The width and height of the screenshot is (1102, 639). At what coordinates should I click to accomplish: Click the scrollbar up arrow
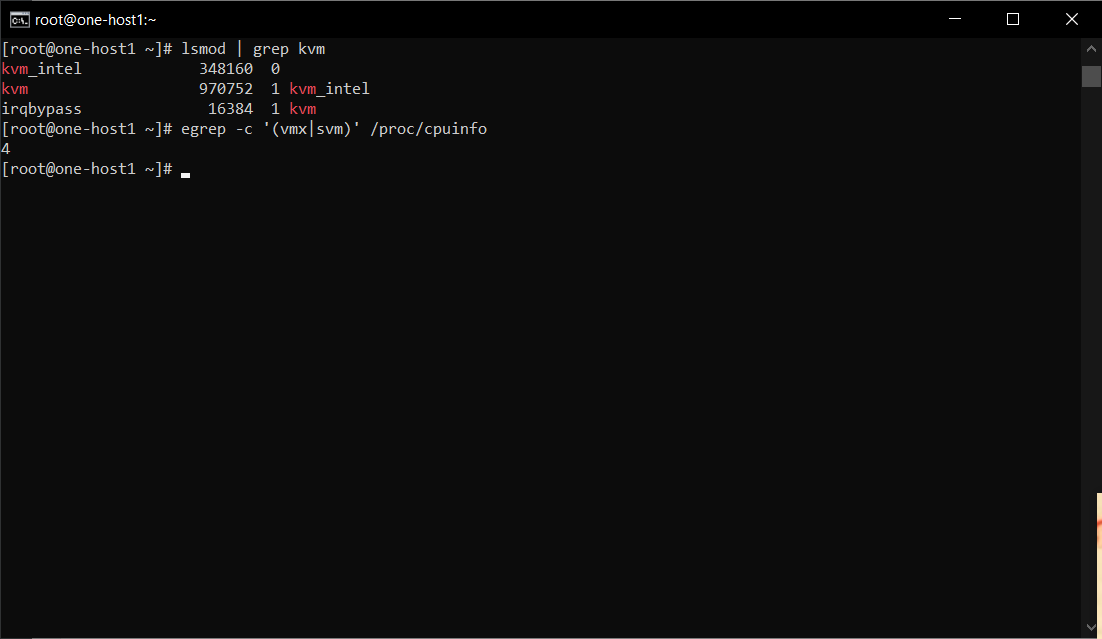pyautogui.click(x=1091, y=49)
